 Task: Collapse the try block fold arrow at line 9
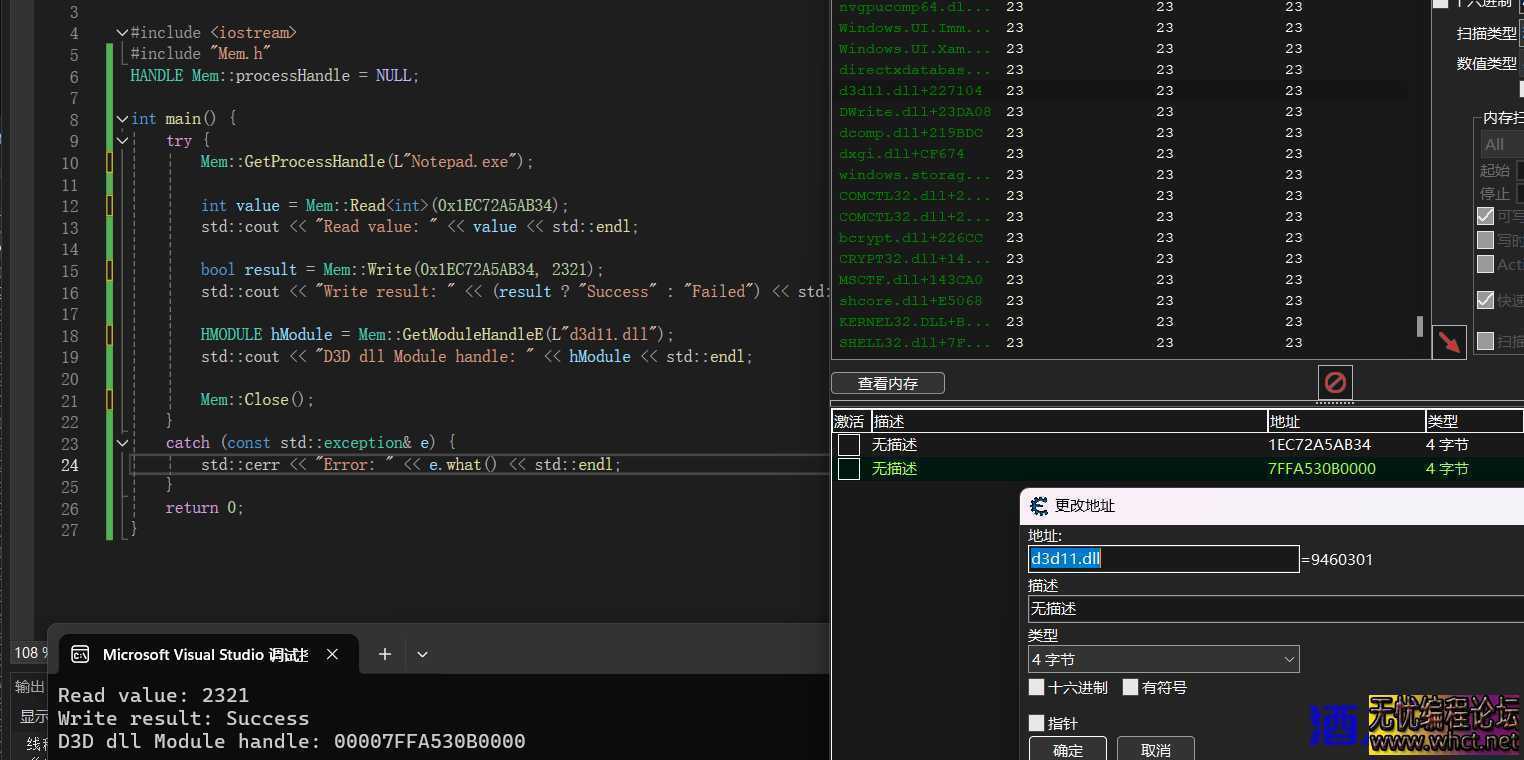[122, 140]
